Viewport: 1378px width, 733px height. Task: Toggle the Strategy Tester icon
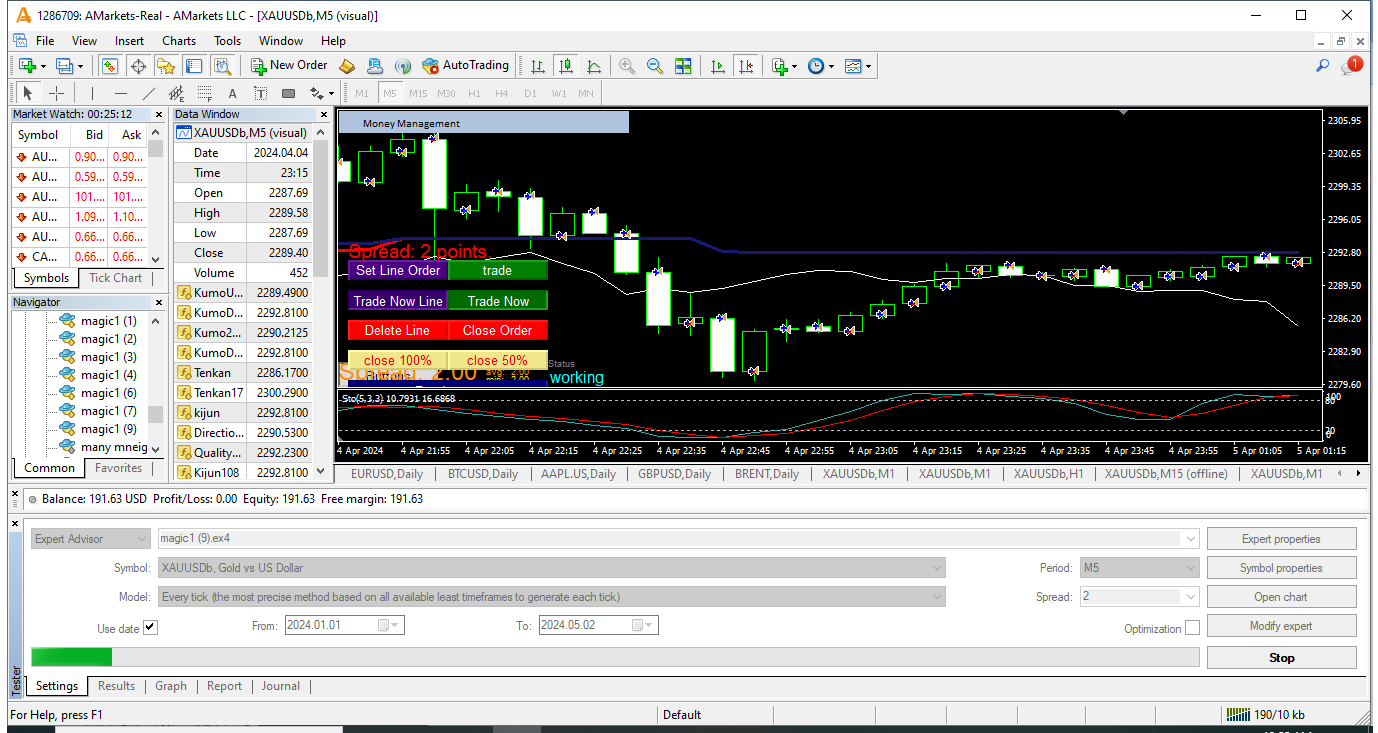coord(222,66)
